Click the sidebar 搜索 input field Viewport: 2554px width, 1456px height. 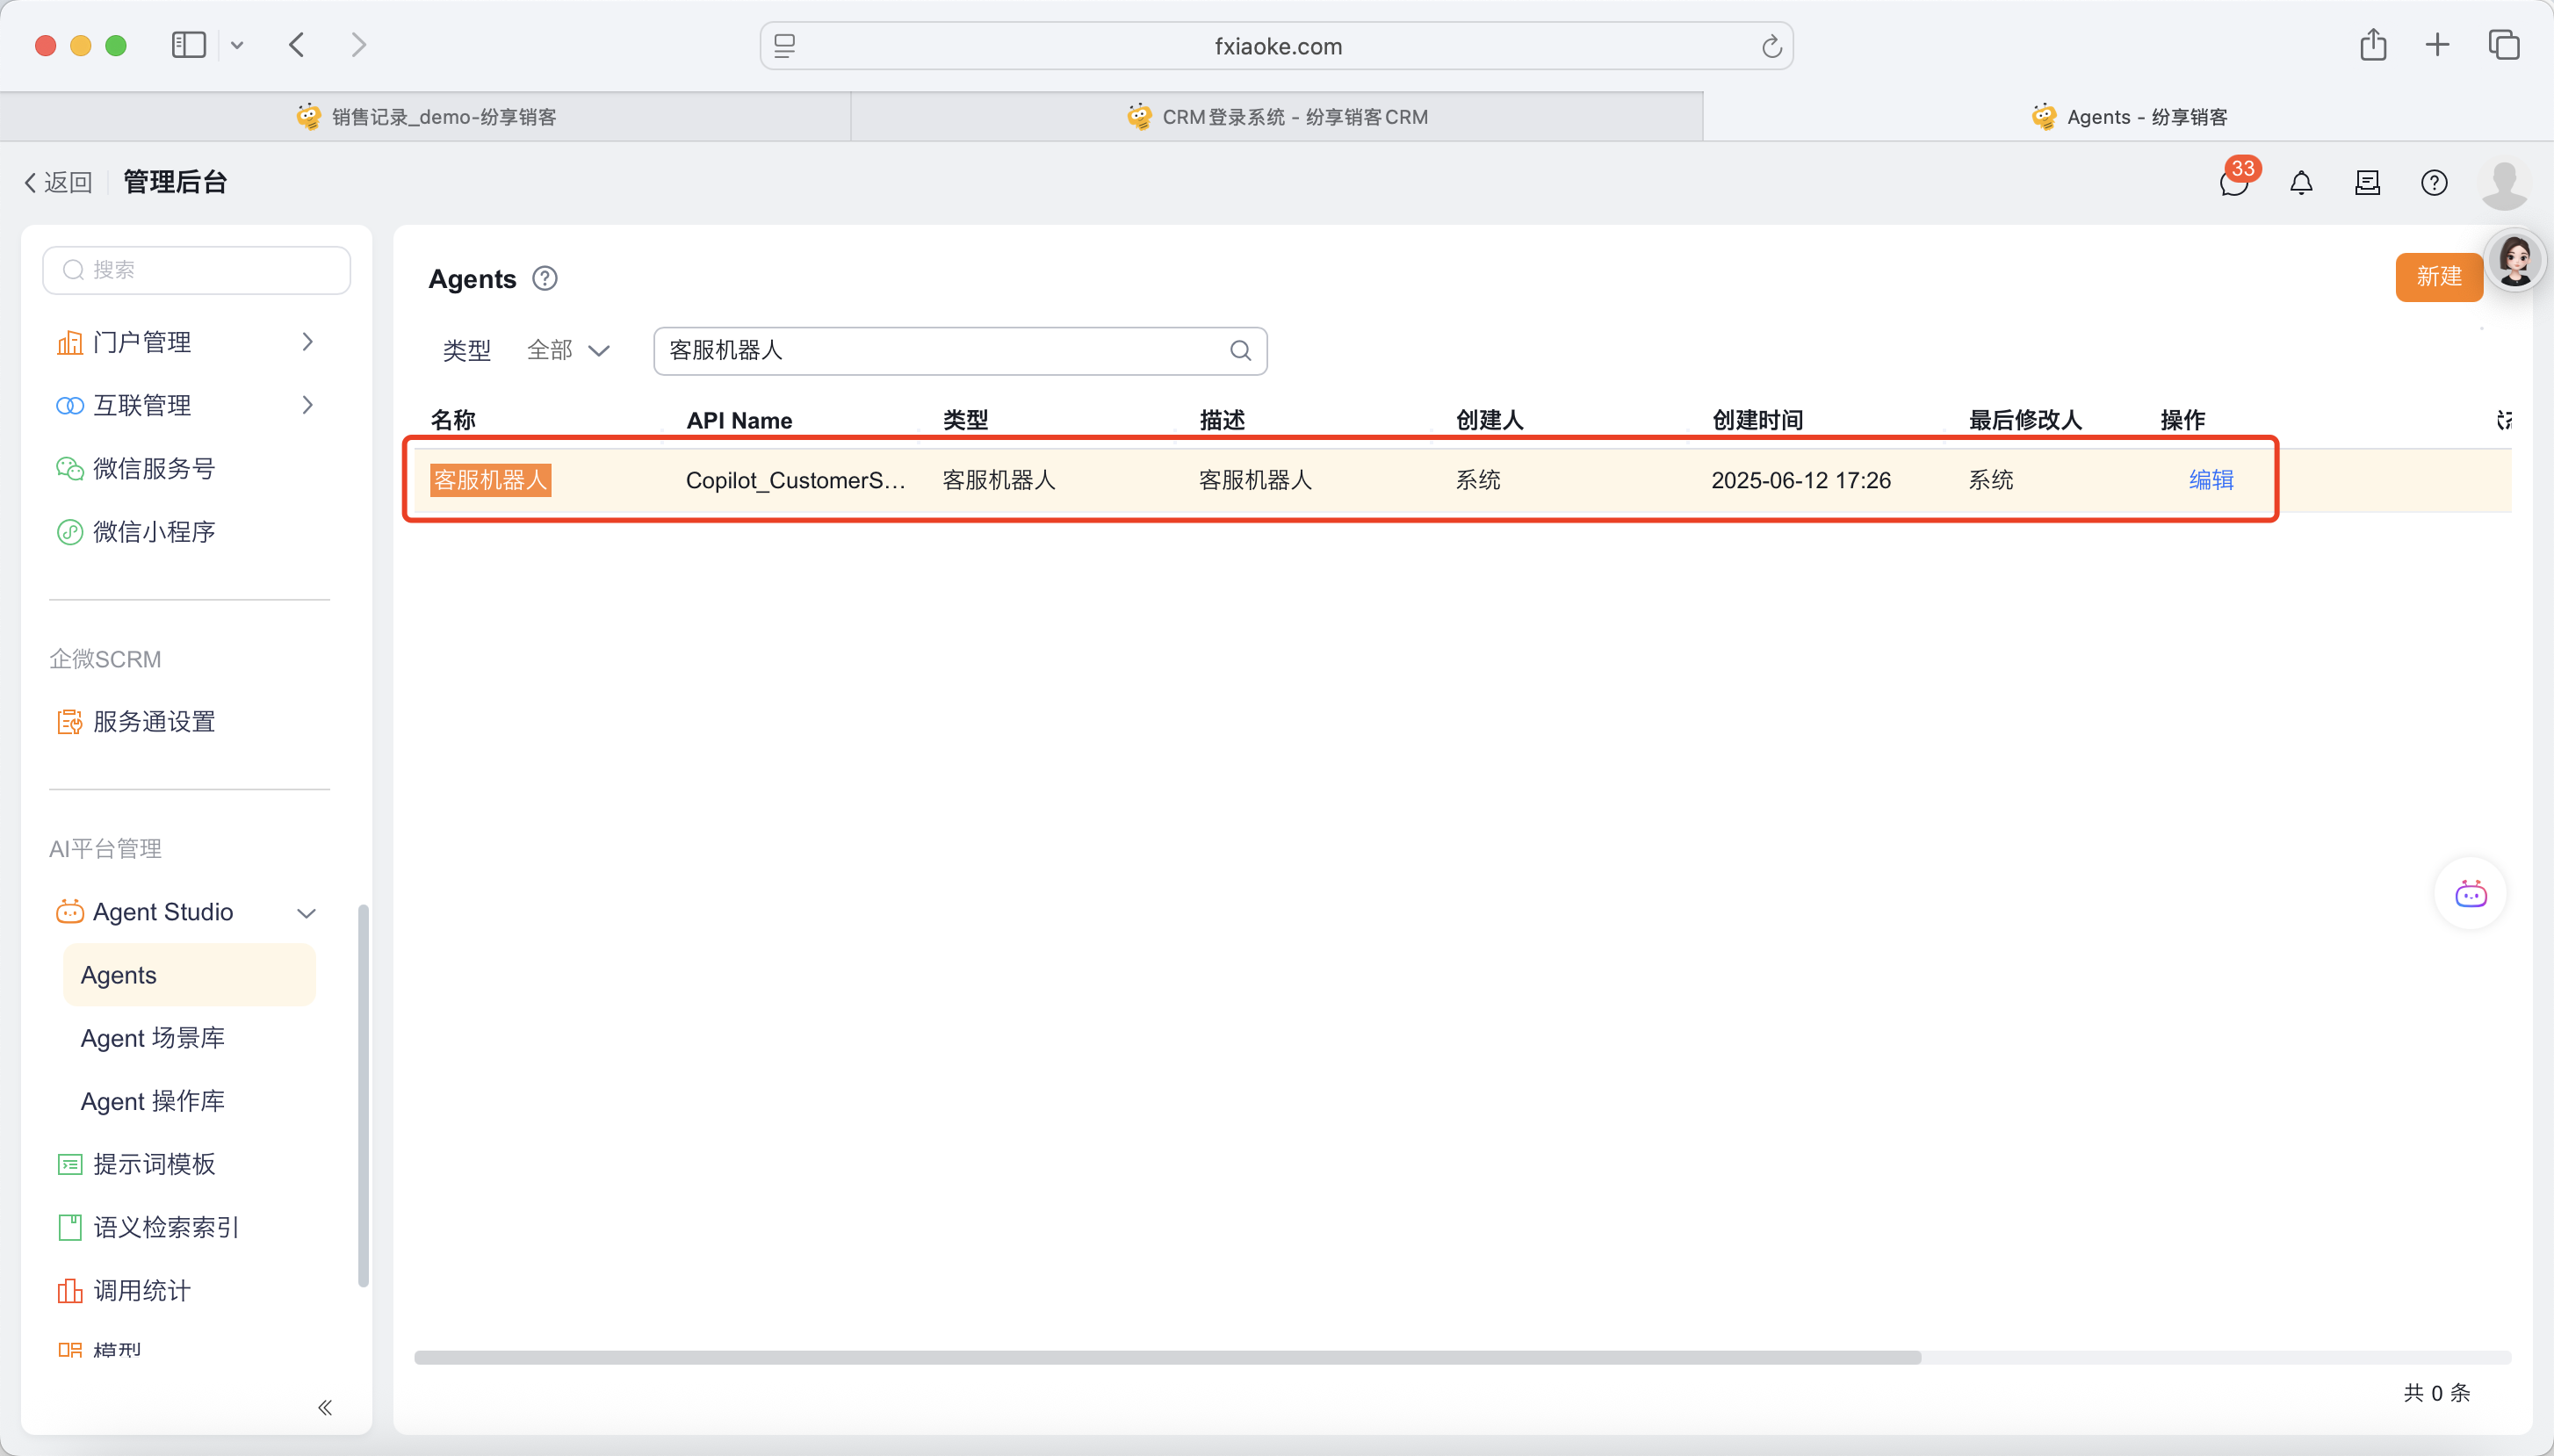197,270
